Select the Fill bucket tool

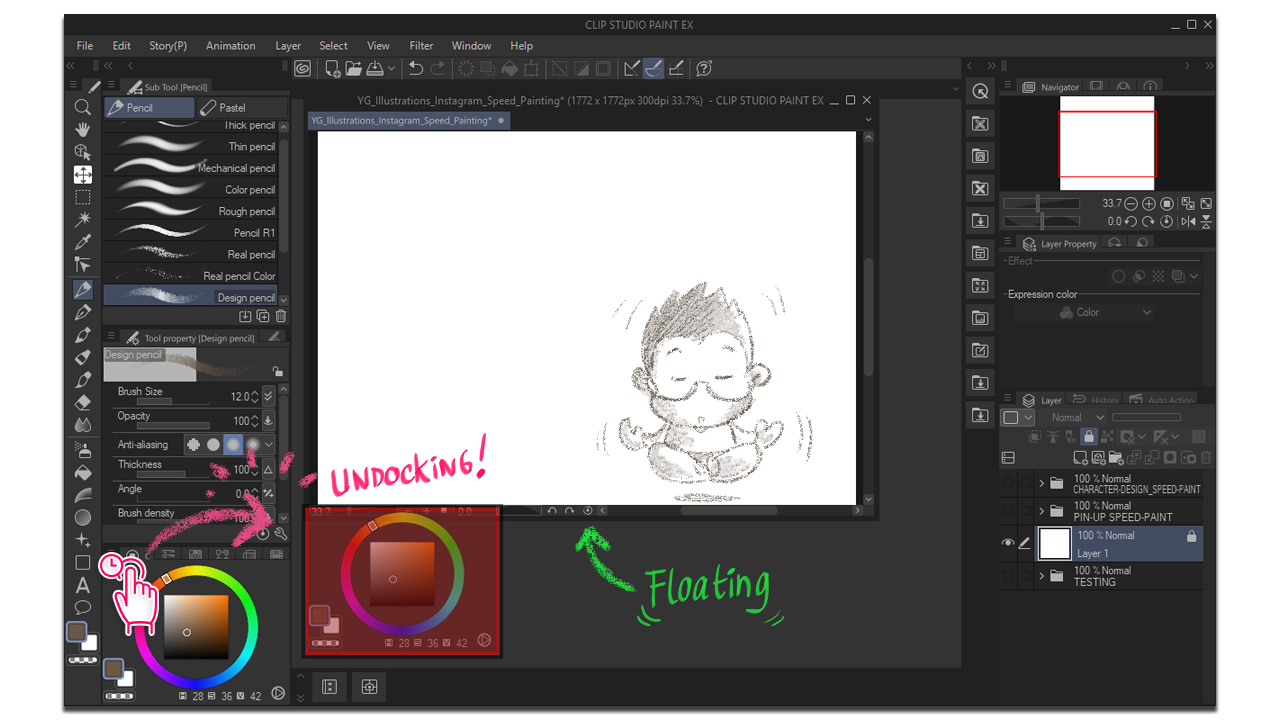(83, 471)
